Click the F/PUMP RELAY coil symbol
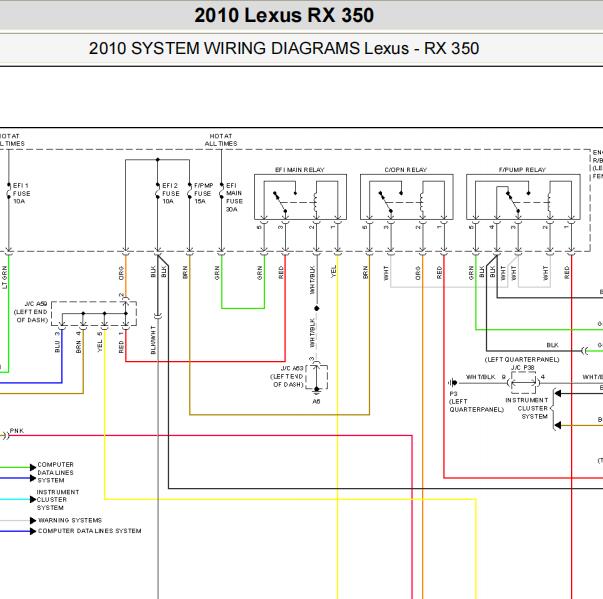This screenshot has width=603, height=599. coord(549,202)
